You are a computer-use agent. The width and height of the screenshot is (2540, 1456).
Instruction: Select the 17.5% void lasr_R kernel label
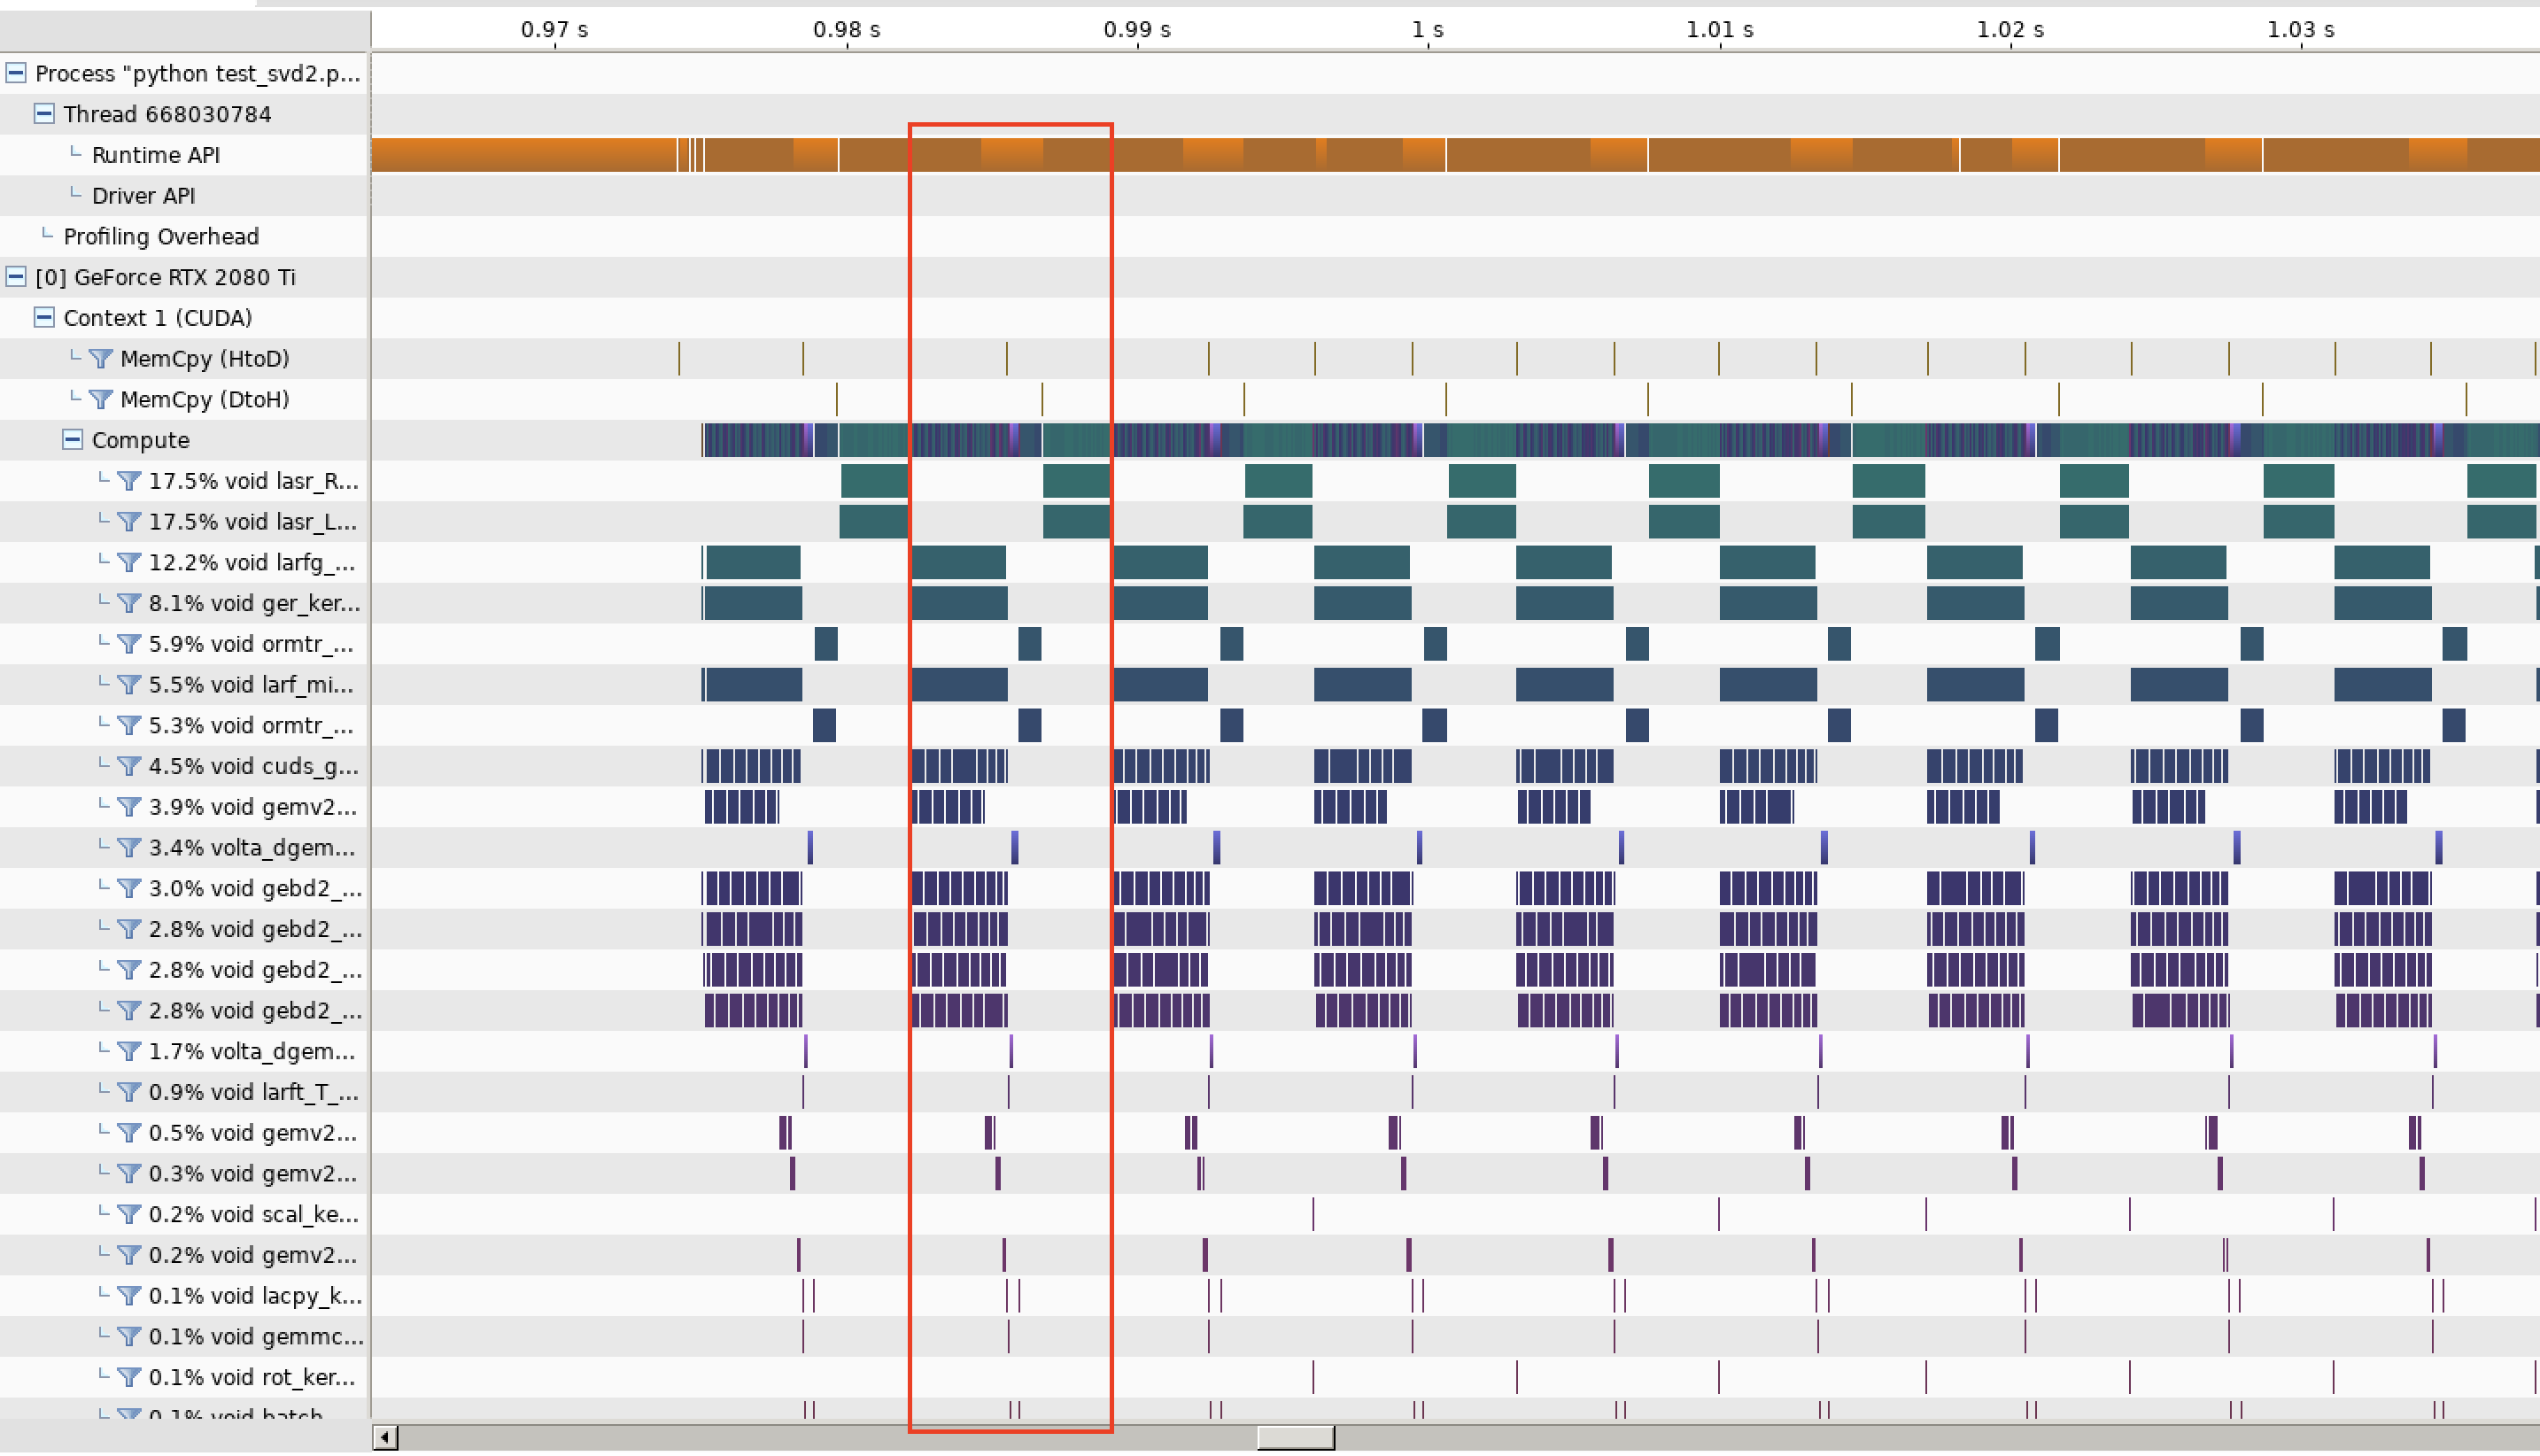[x=253, y=481]
